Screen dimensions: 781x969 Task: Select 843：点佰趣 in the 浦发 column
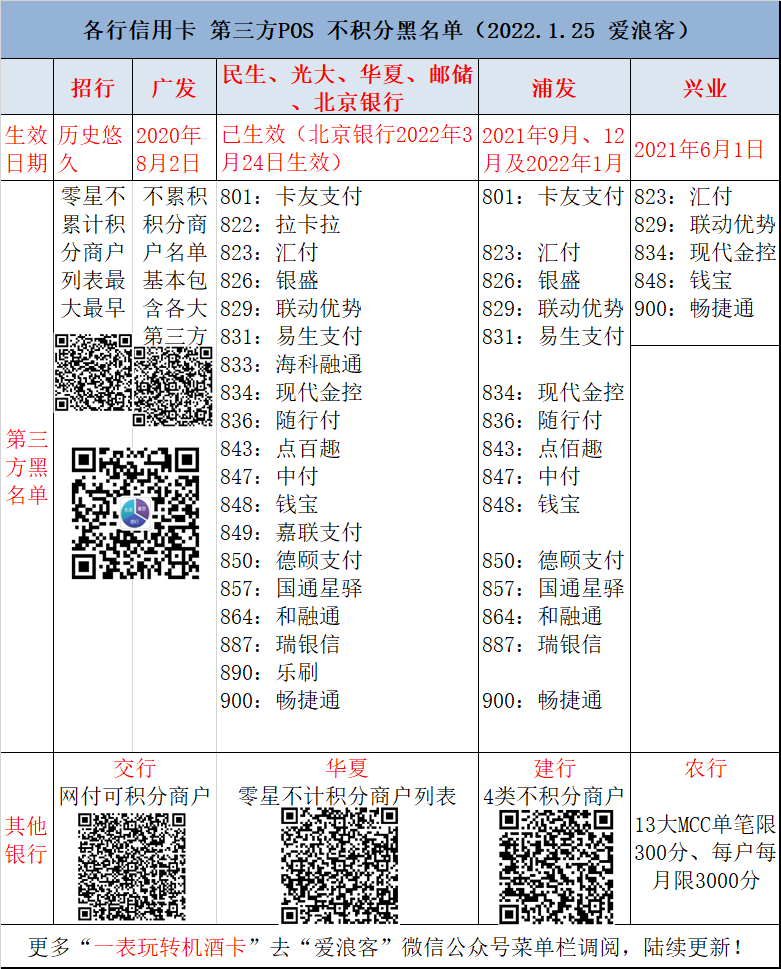click(542, 448)
